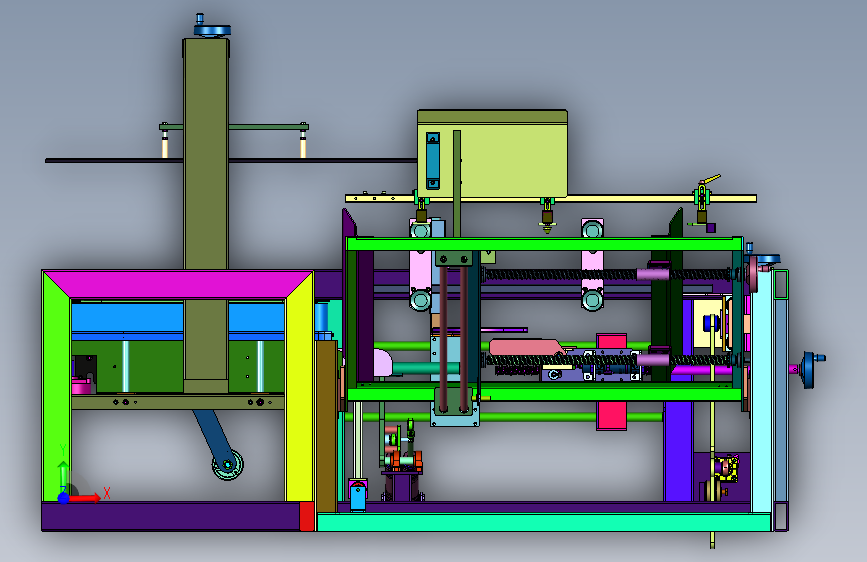Select the small red block at the base joint

point(307,516)
